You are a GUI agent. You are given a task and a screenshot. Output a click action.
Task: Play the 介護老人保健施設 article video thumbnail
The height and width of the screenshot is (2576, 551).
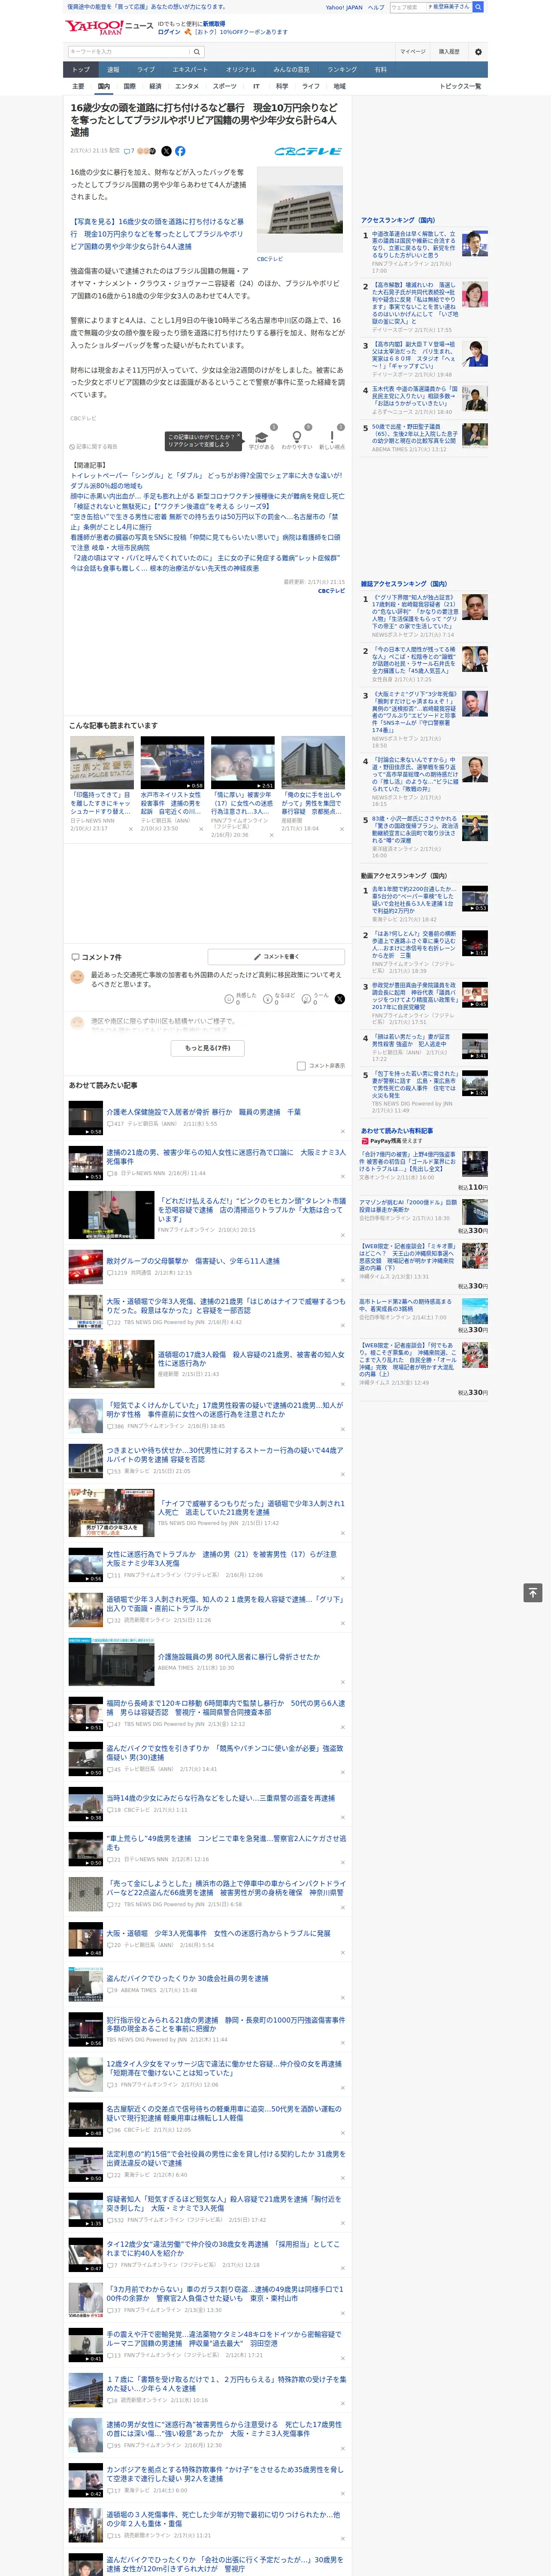(86, 1118)
